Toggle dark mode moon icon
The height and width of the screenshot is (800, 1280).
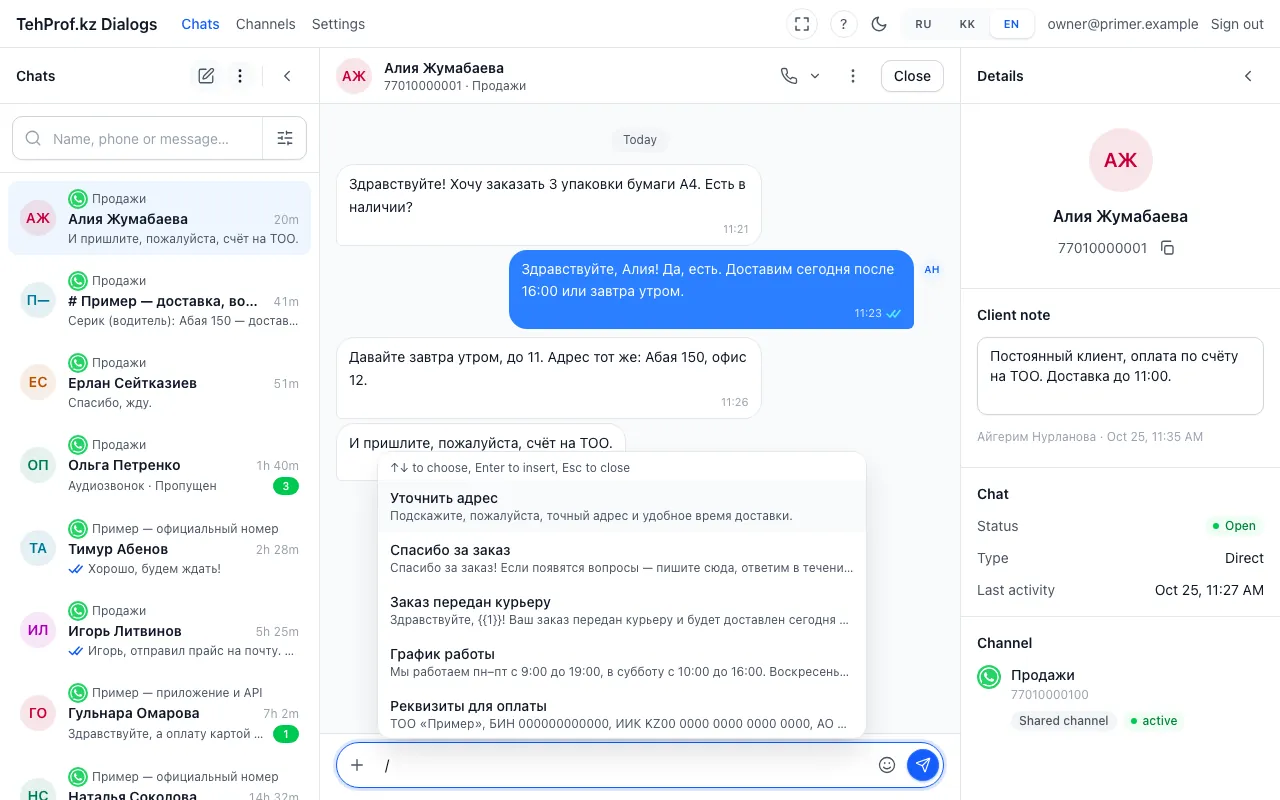tap(880, 24)
